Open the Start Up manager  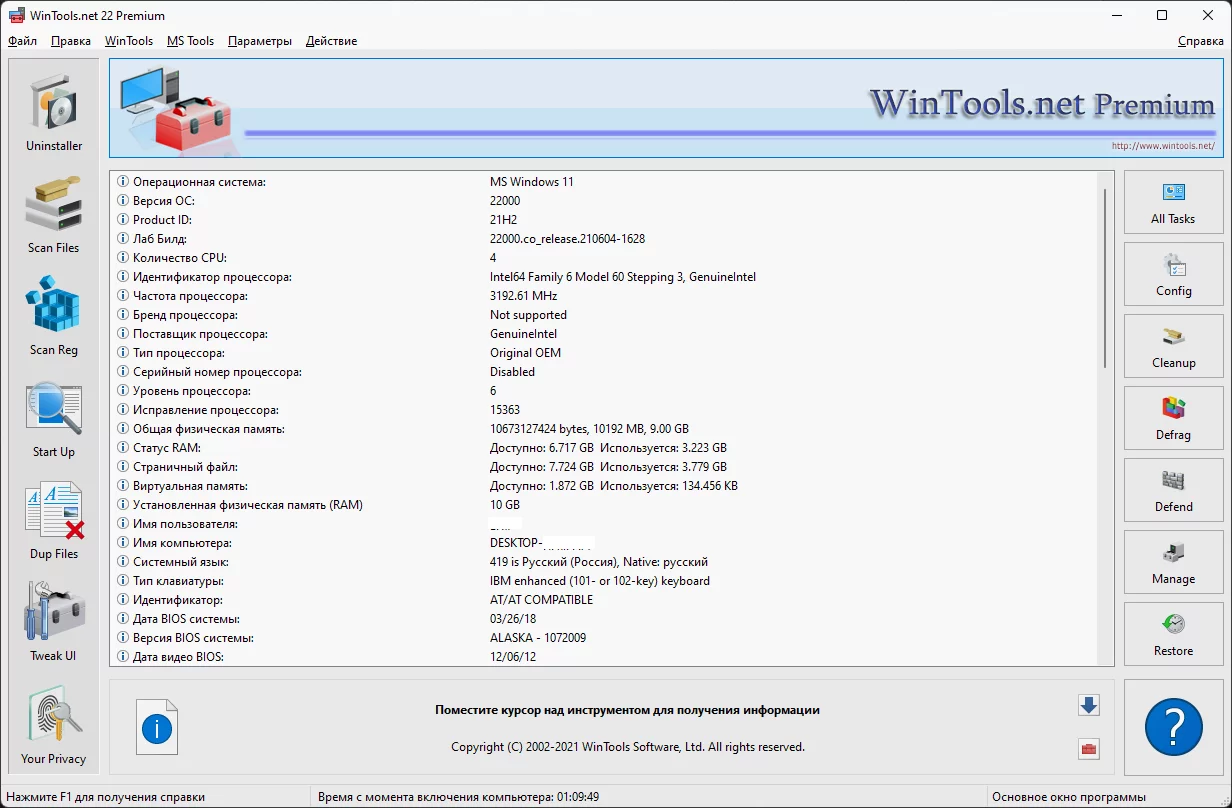click(x=54, y=417)
